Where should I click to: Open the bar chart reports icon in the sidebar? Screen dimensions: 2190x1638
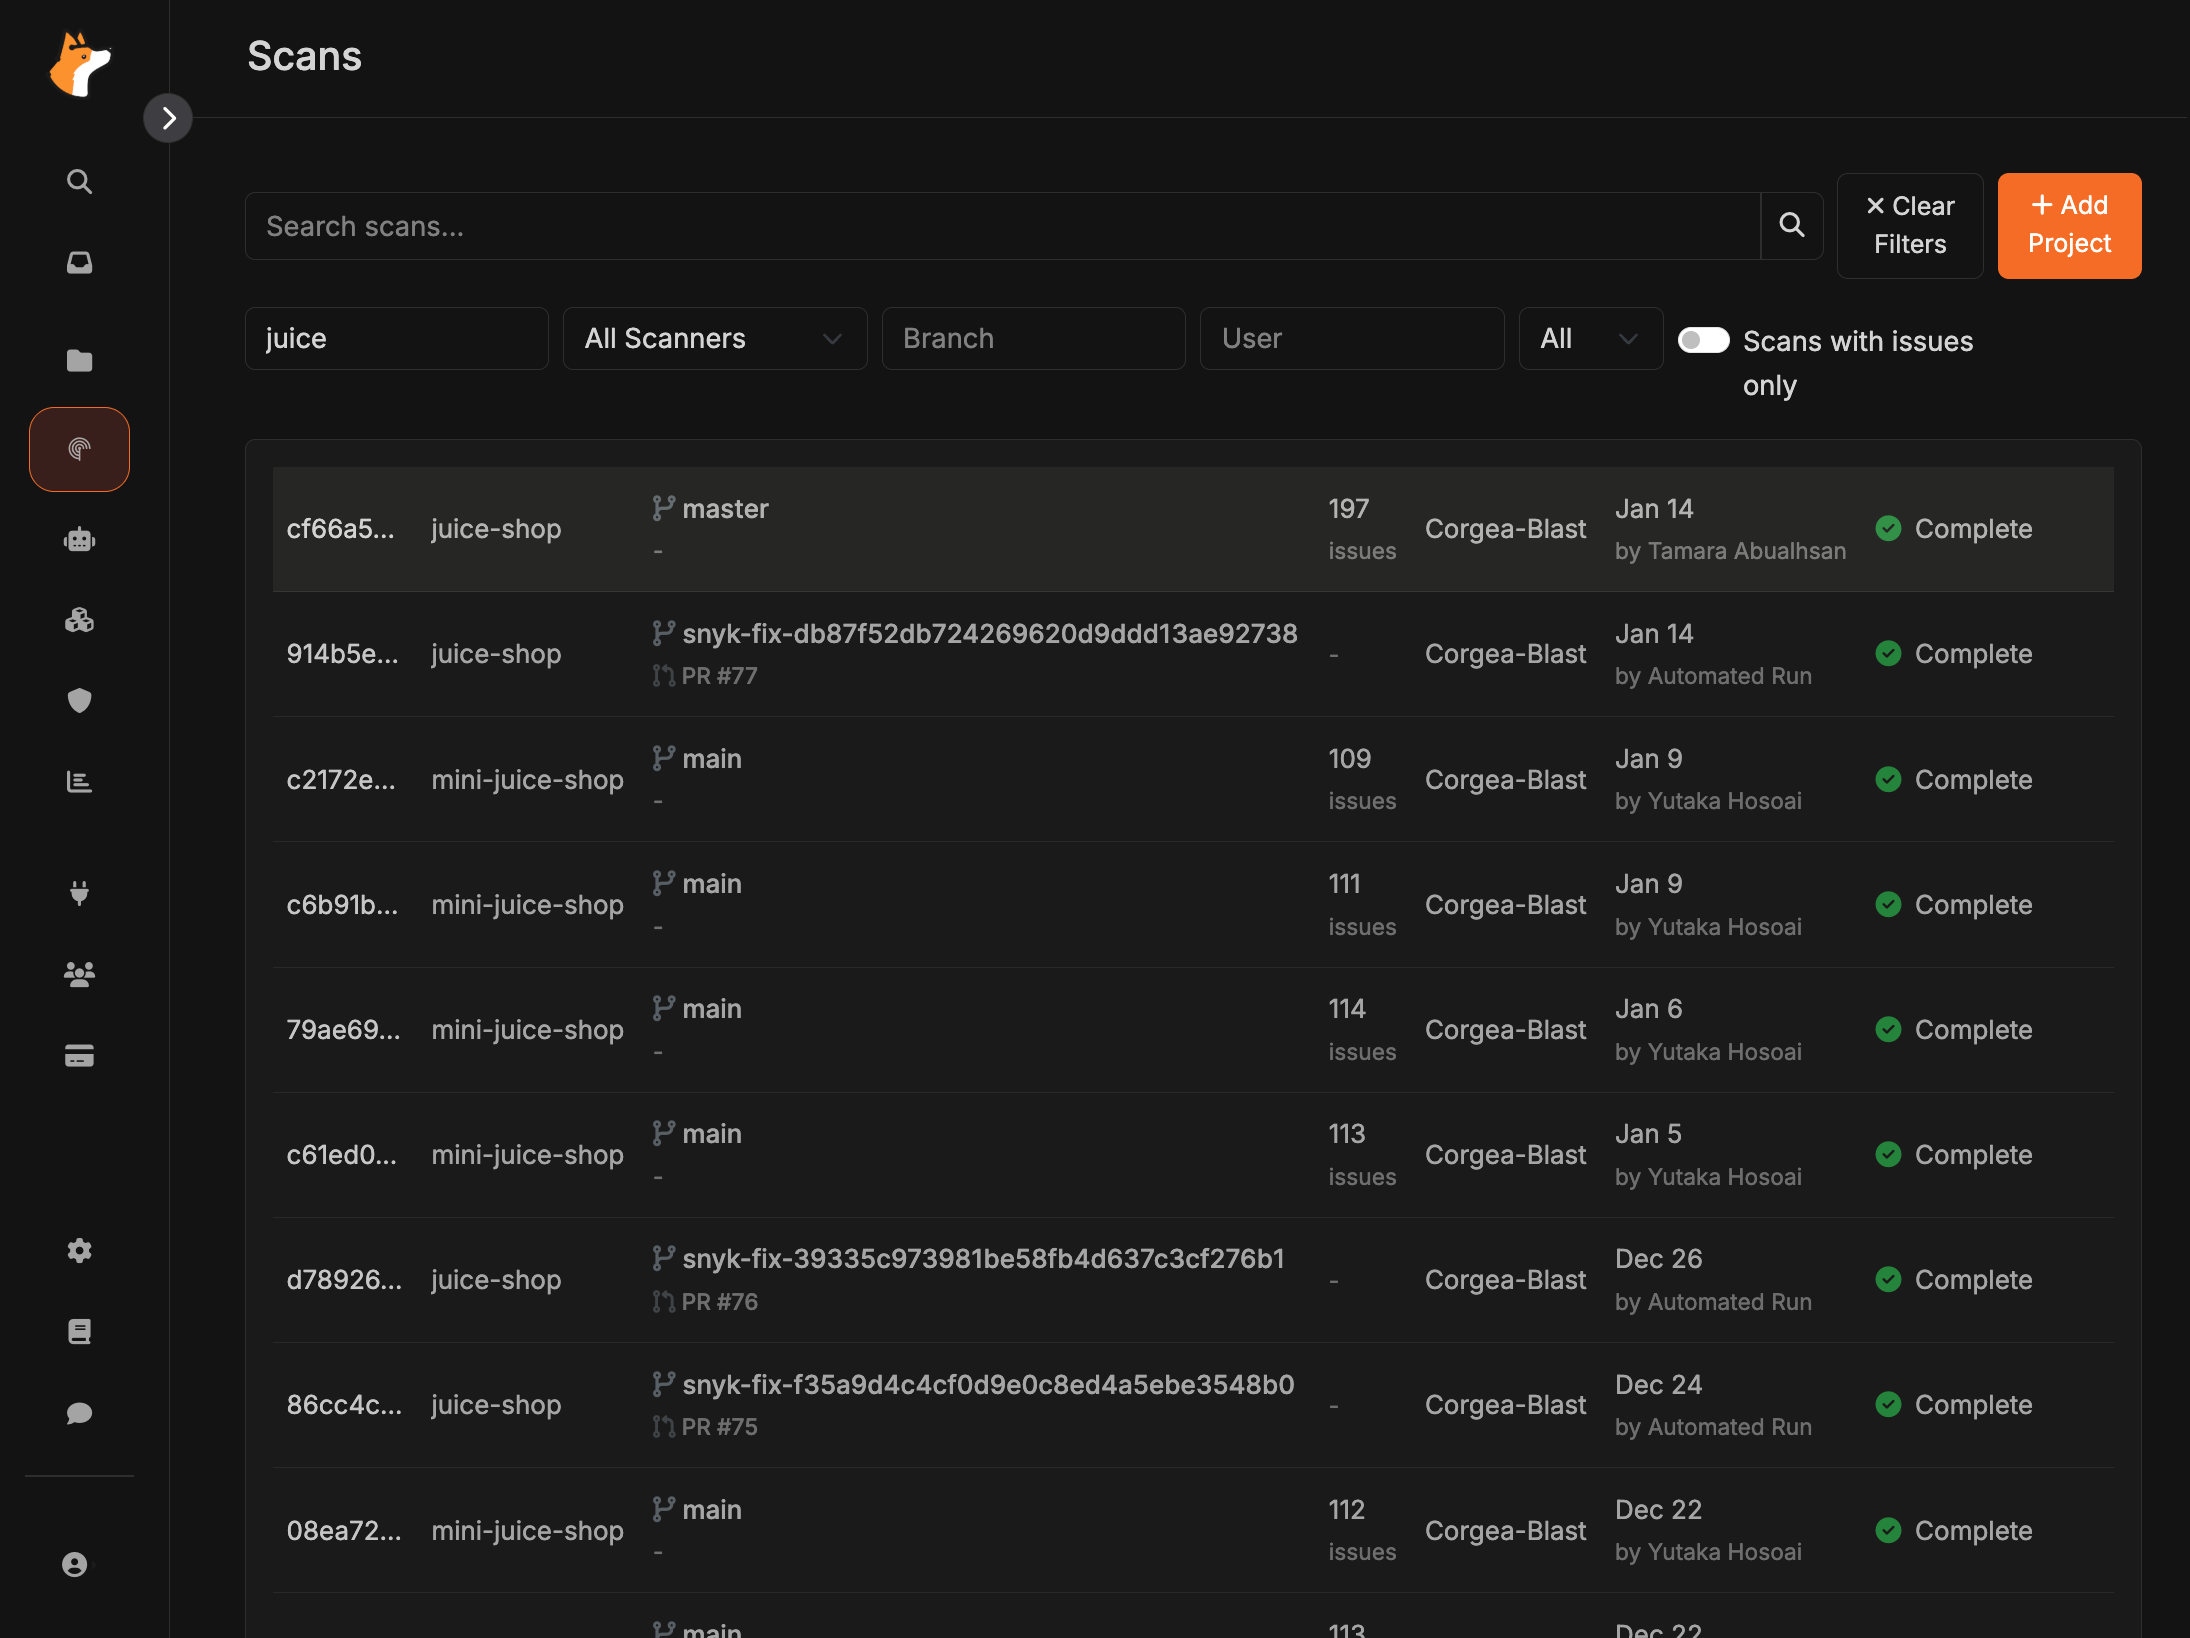click(x=79, y=781)
